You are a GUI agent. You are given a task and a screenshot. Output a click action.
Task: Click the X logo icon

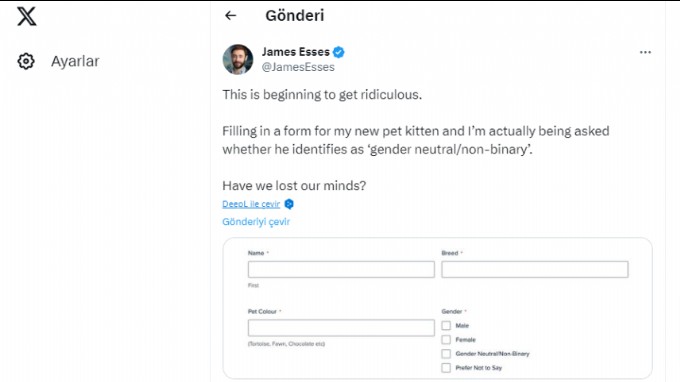pyautogui.click(x=27, y=16)
